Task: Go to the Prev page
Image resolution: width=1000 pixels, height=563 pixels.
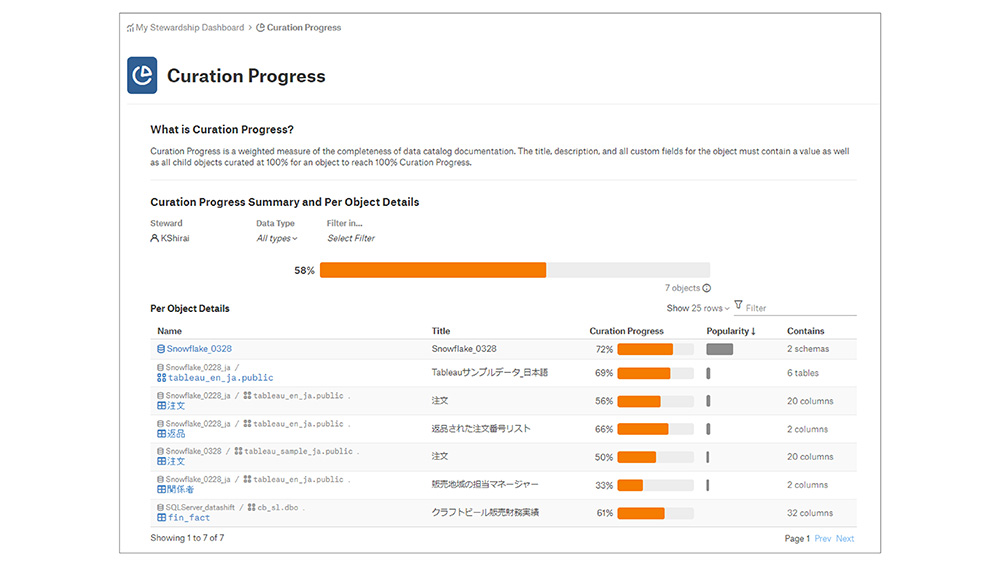Action: (x=823, y=539)
